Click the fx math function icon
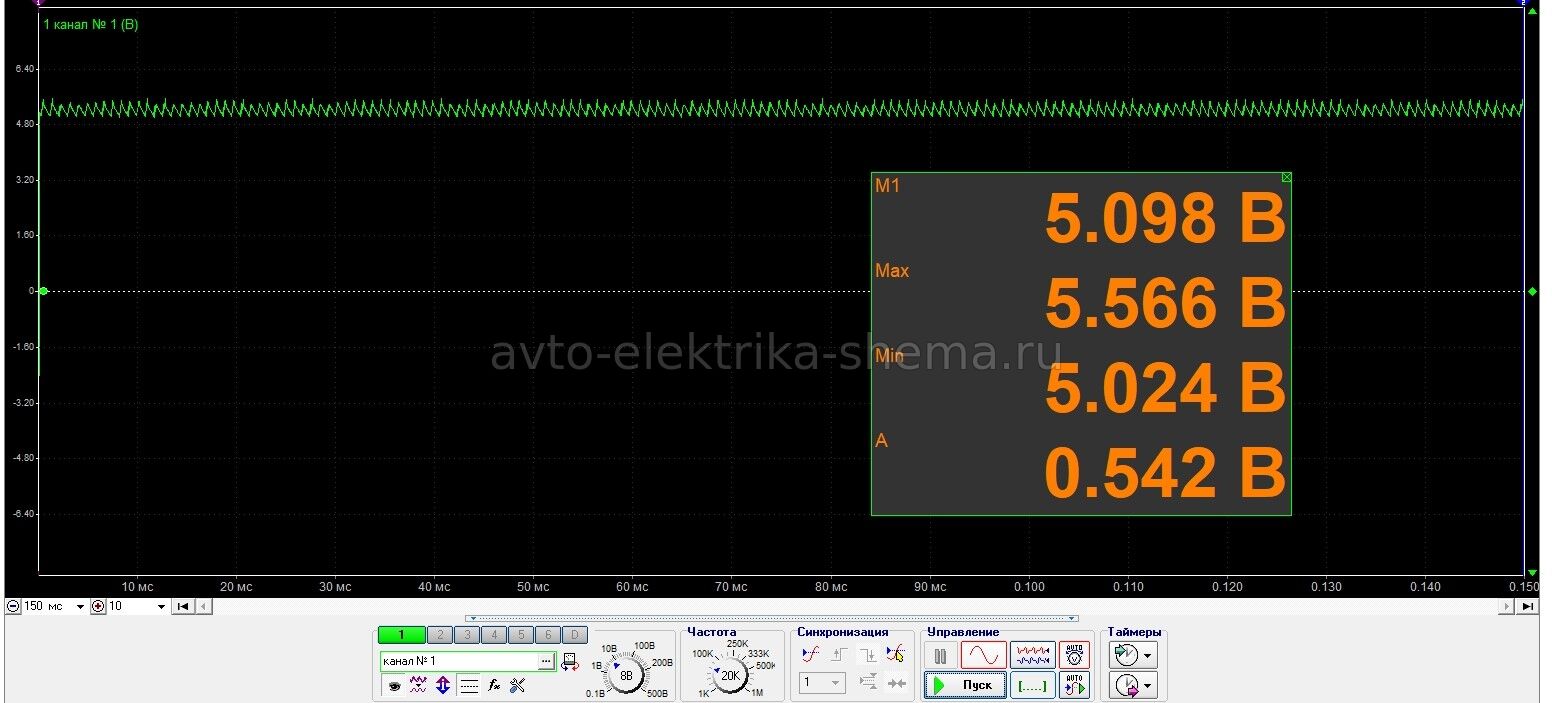1552x703 pixels. click(x=493, y=686)
